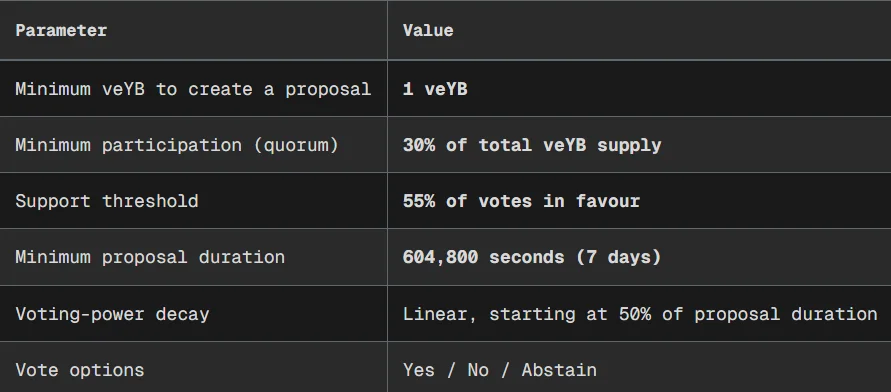The image size is (891, 392).
Task: Click the Value column header
Action: (x=428, y=30)
